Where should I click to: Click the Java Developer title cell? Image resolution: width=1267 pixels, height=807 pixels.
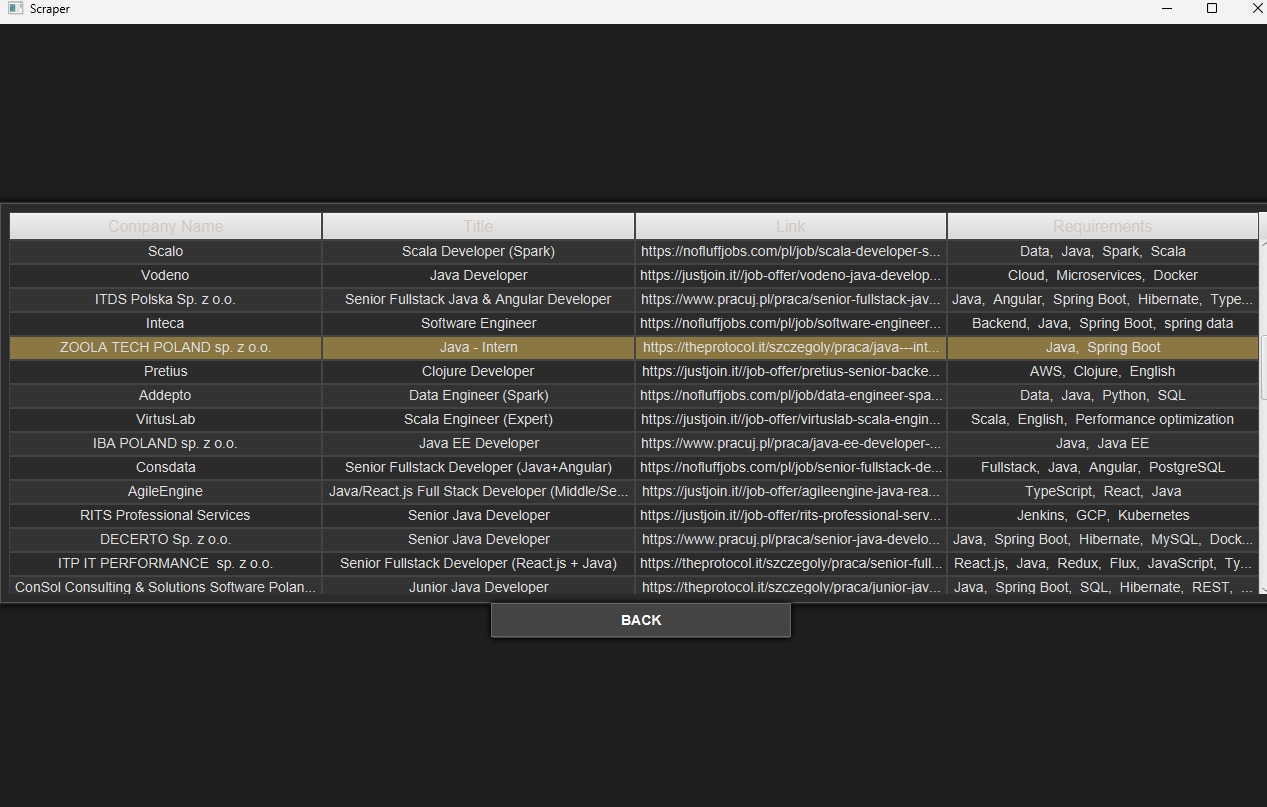478,275
